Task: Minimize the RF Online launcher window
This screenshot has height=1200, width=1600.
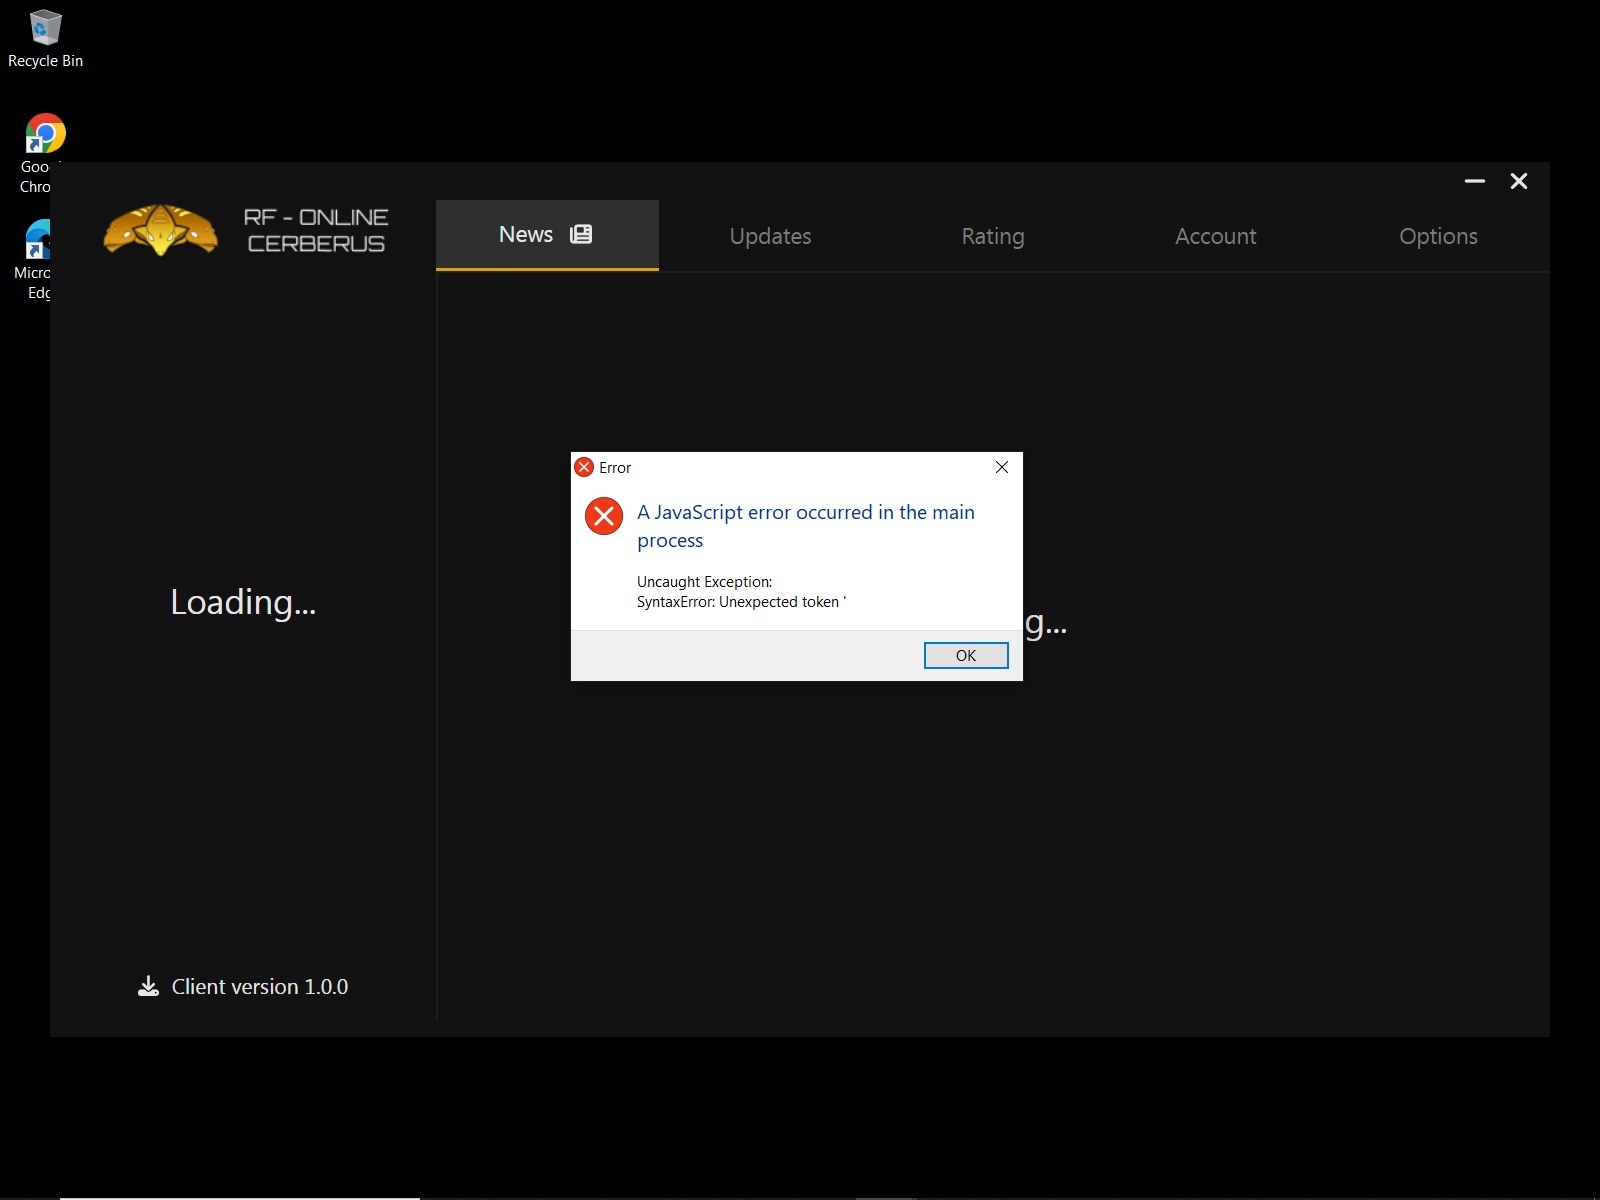Action: pyautogui.click(x=1475, y=181)
